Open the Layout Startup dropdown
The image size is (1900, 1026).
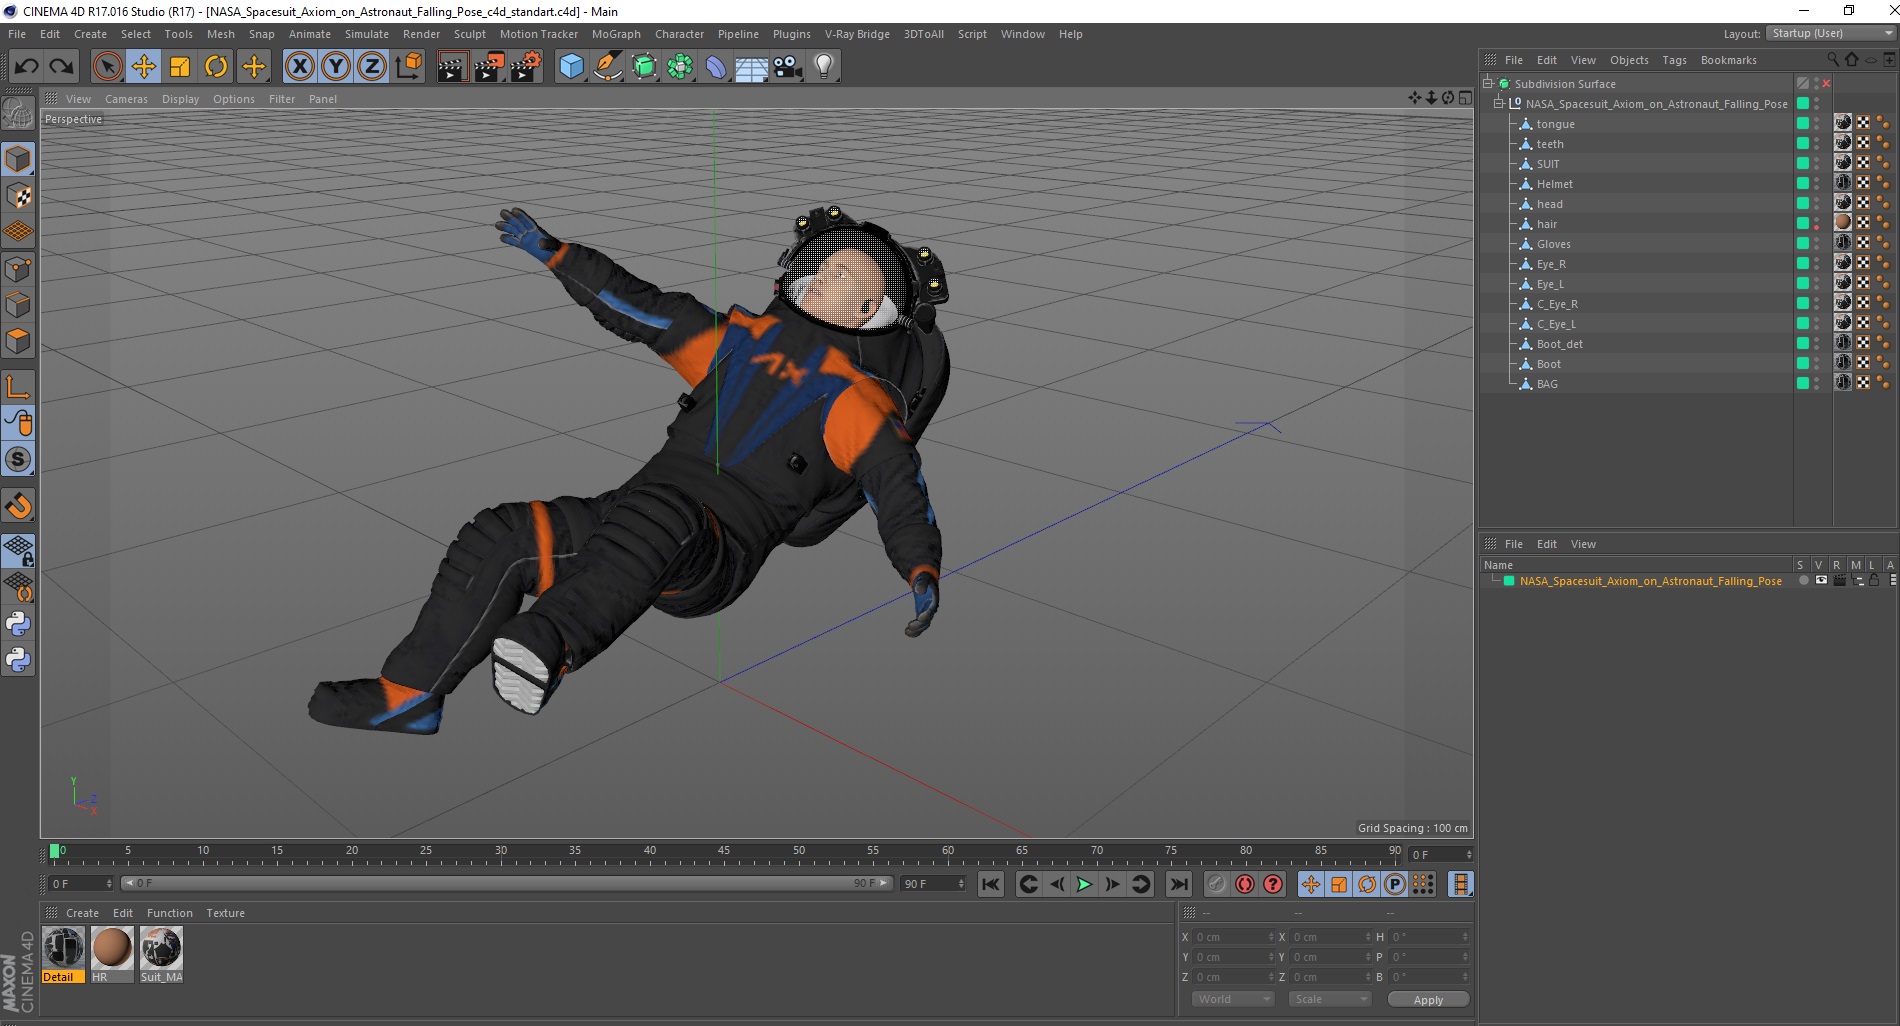[x=1831, y=33]
